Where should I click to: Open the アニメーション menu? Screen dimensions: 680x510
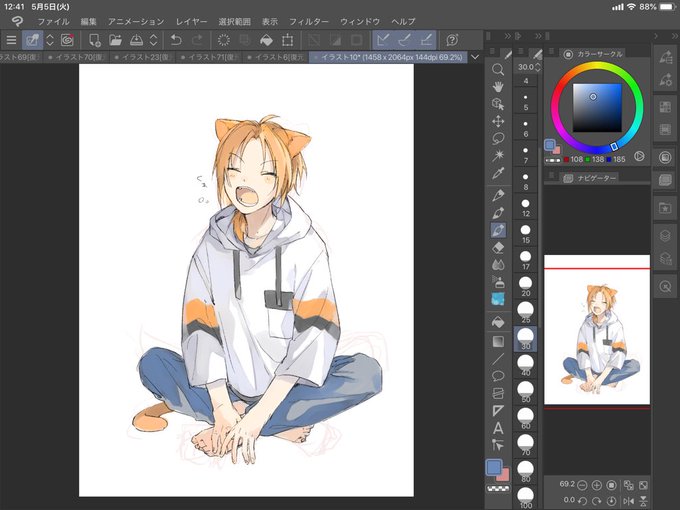click(136, 21)
